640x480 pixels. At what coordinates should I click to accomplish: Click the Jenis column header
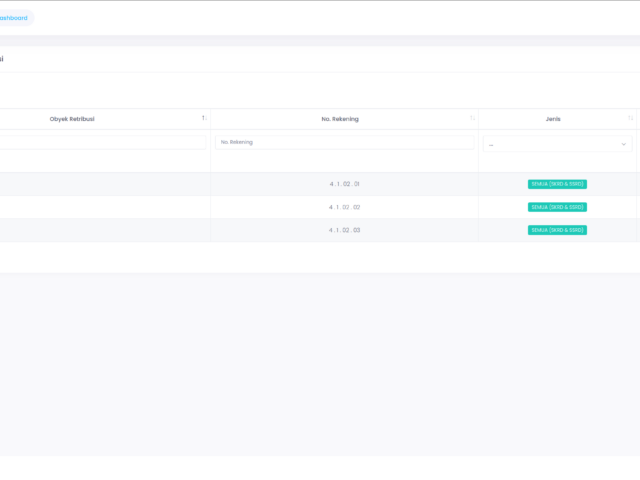(x=553, y=119)
